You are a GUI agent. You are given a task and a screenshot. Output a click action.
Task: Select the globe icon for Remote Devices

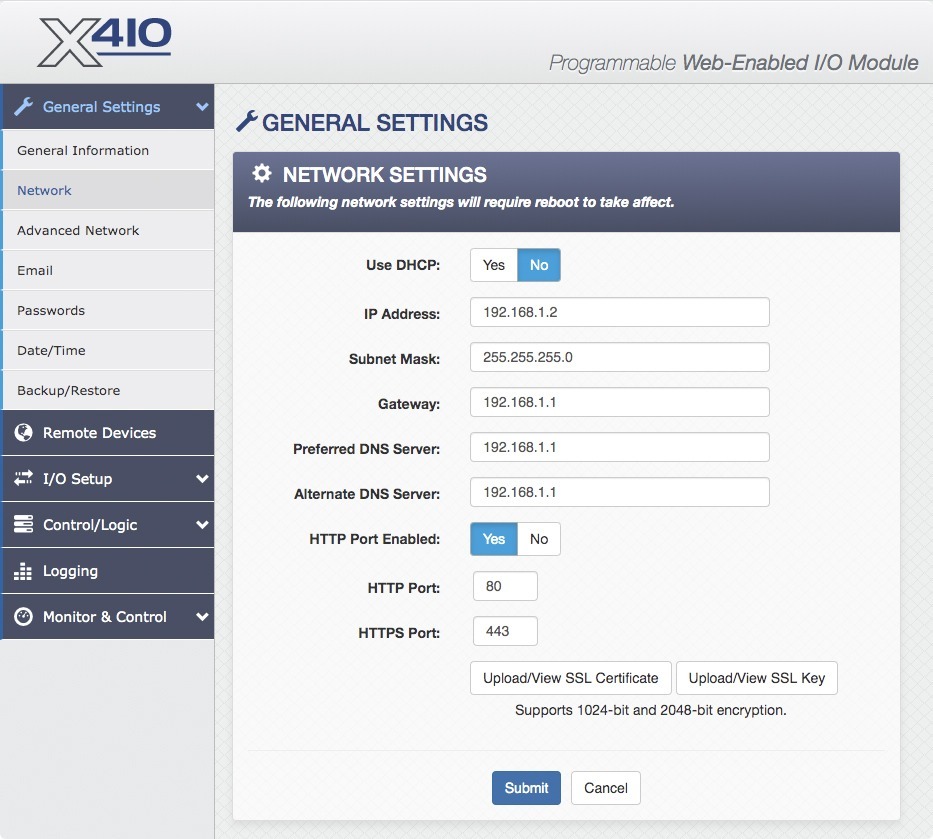tap(22, 433)
